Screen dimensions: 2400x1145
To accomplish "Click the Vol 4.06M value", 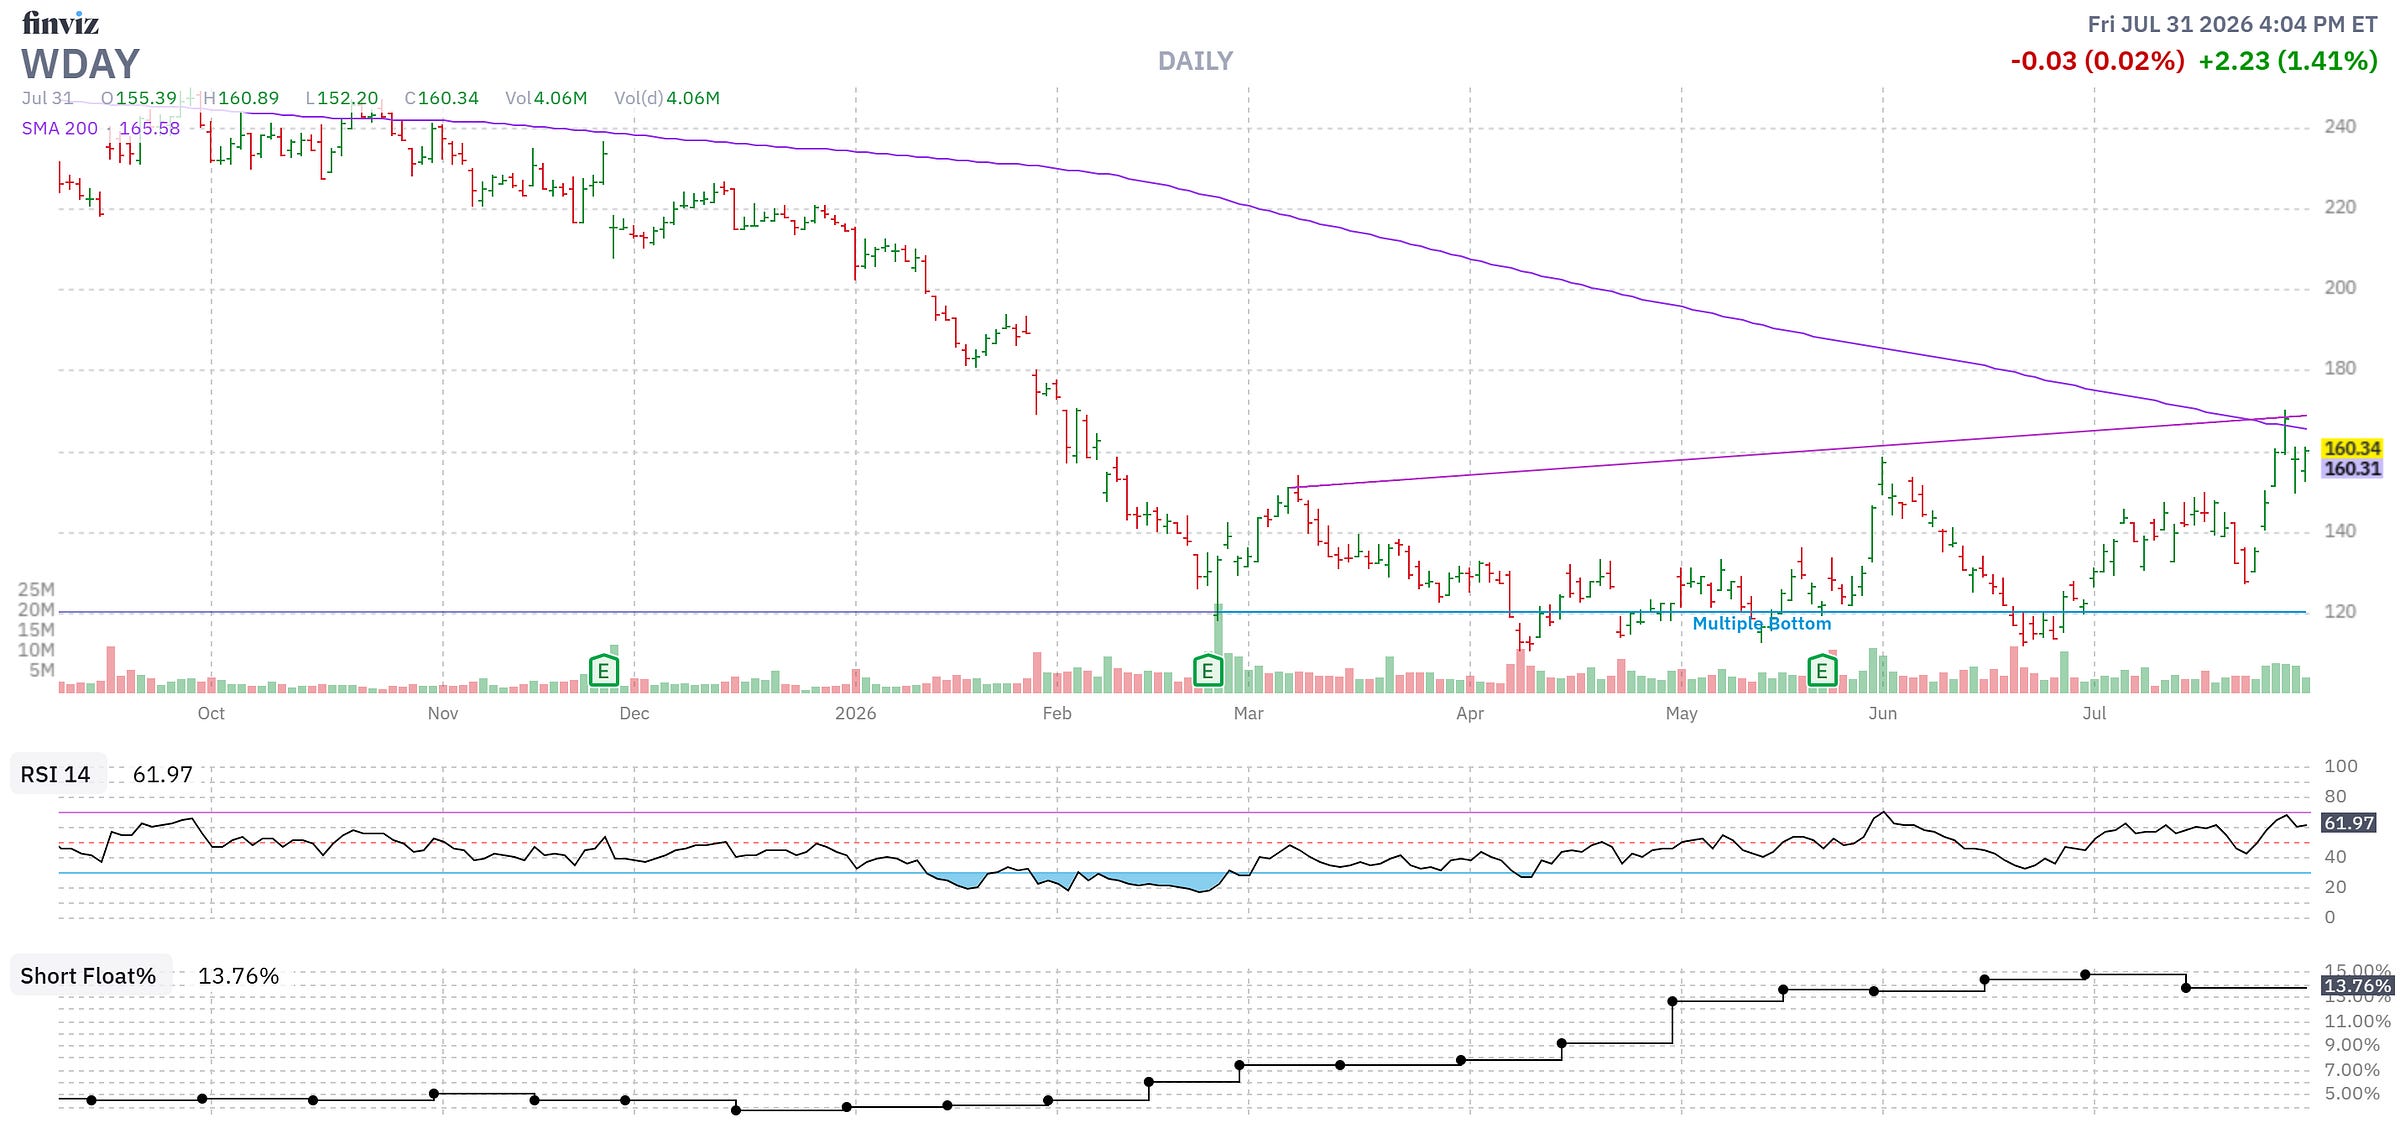I will (x=546, y=98).
